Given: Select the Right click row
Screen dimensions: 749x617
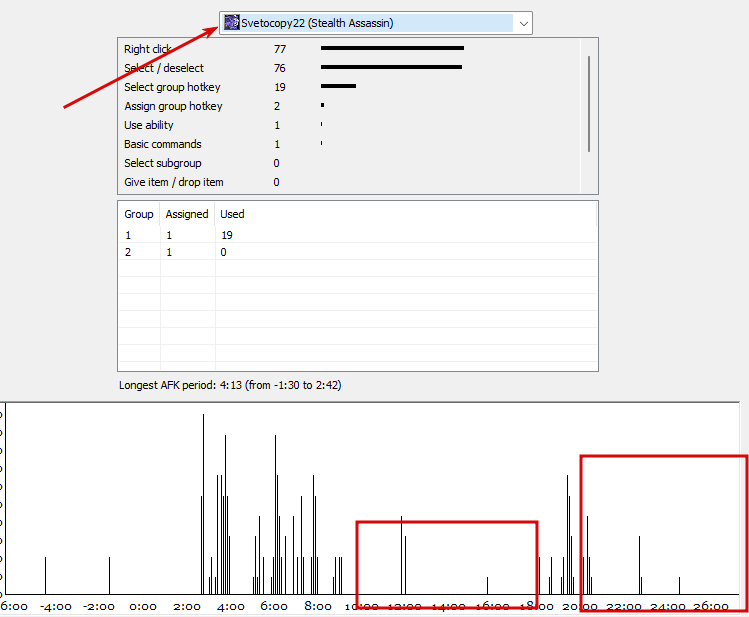Looking at the screenshot, I should click(x=349, y=49).
